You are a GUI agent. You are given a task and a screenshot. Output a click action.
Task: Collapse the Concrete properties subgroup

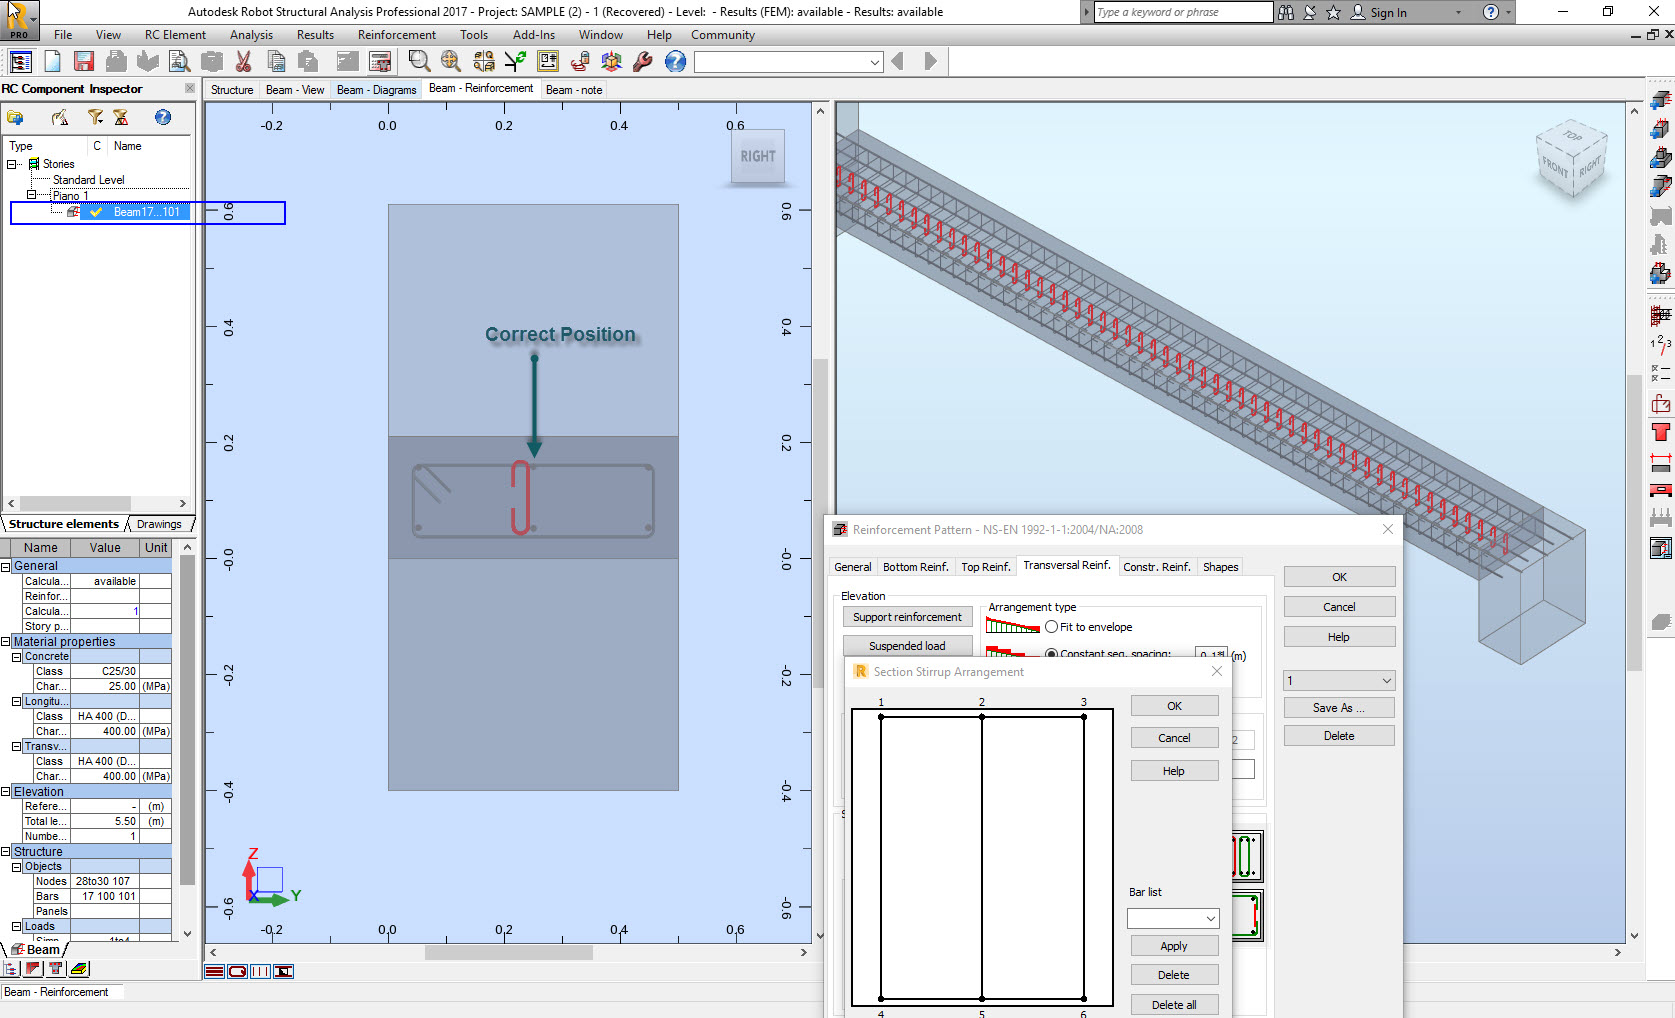(17, 657)
